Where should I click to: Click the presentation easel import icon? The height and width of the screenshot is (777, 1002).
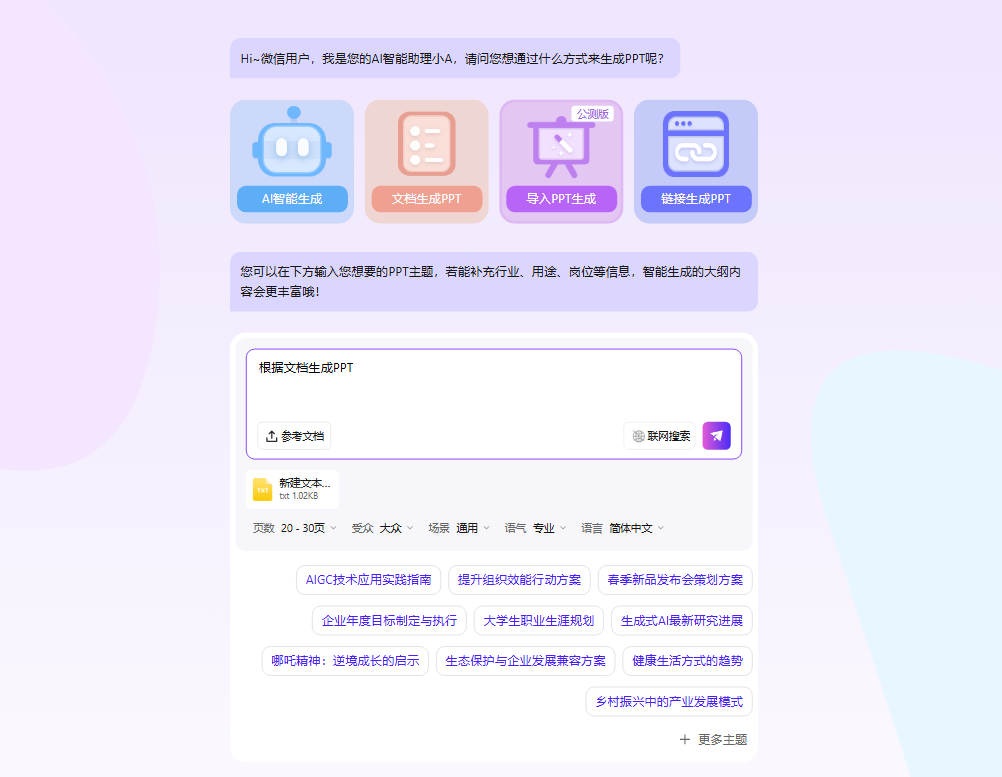pos(561,148)
